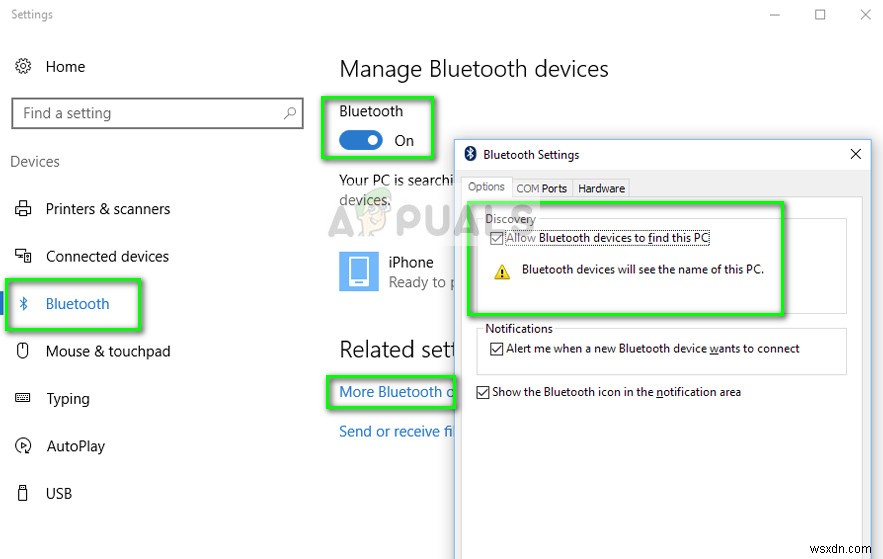The height and width of the screenshot is (559, 883).
Task: Click the Devices section label
Action: [35, 162]
